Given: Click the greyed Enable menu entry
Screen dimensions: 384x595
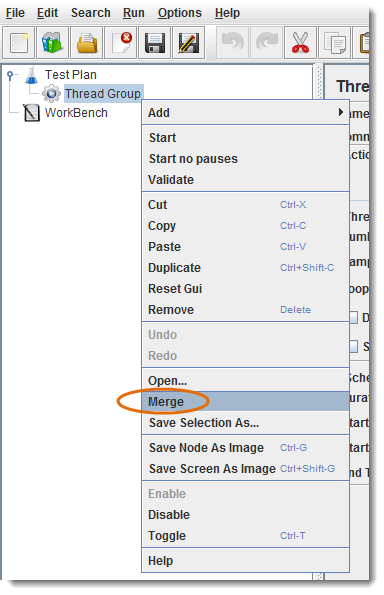Looking at the screenshot, I should (246, 494).
